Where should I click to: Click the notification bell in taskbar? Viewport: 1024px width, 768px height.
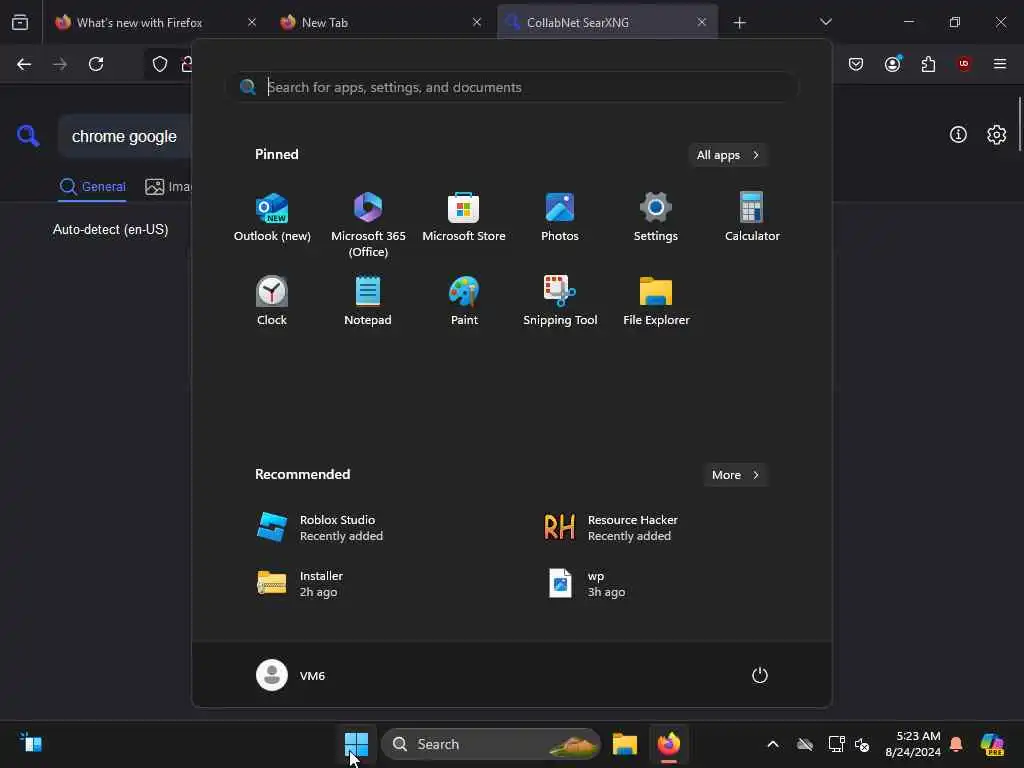[956, 744]
